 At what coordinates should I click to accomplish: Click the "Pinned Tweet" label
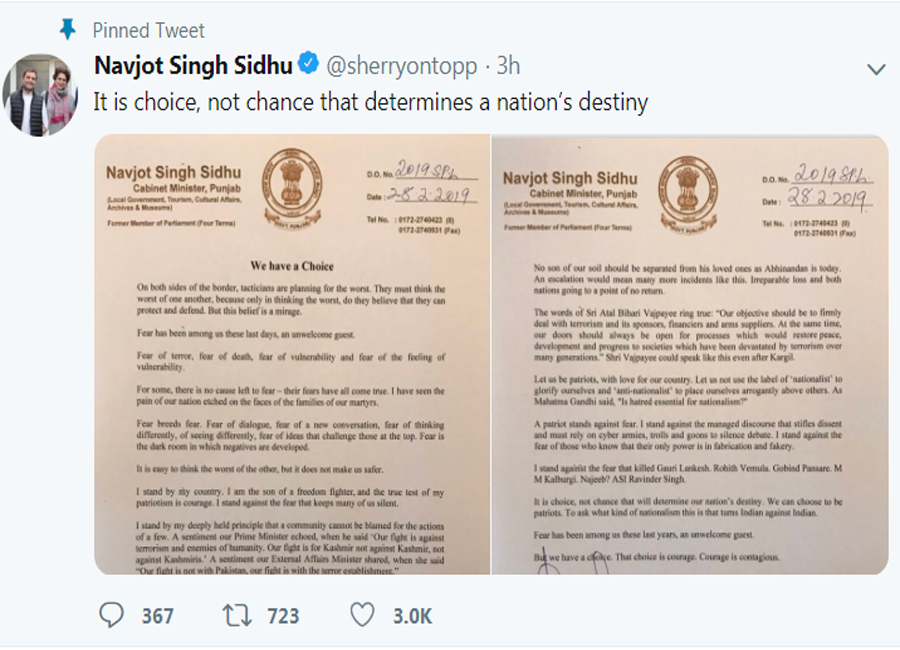pos(149,30)
